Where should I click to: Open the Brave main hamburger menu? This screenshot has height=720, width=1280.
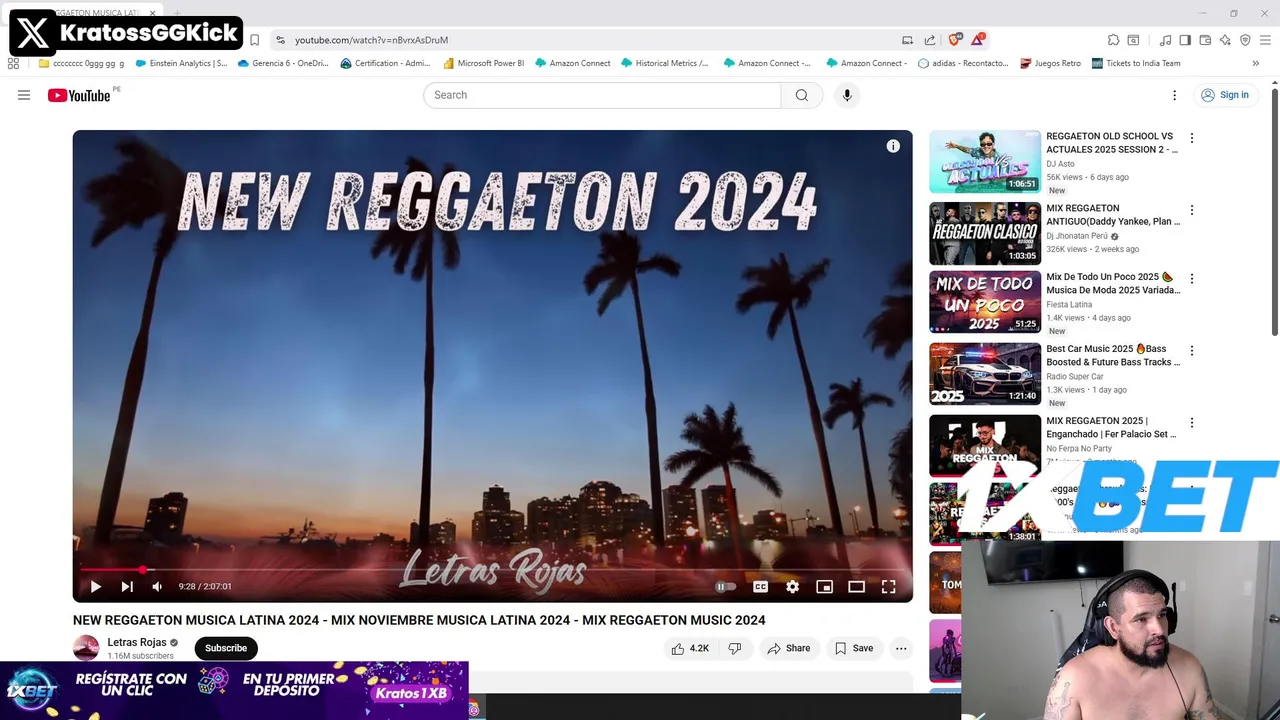tap(1265, 40)
